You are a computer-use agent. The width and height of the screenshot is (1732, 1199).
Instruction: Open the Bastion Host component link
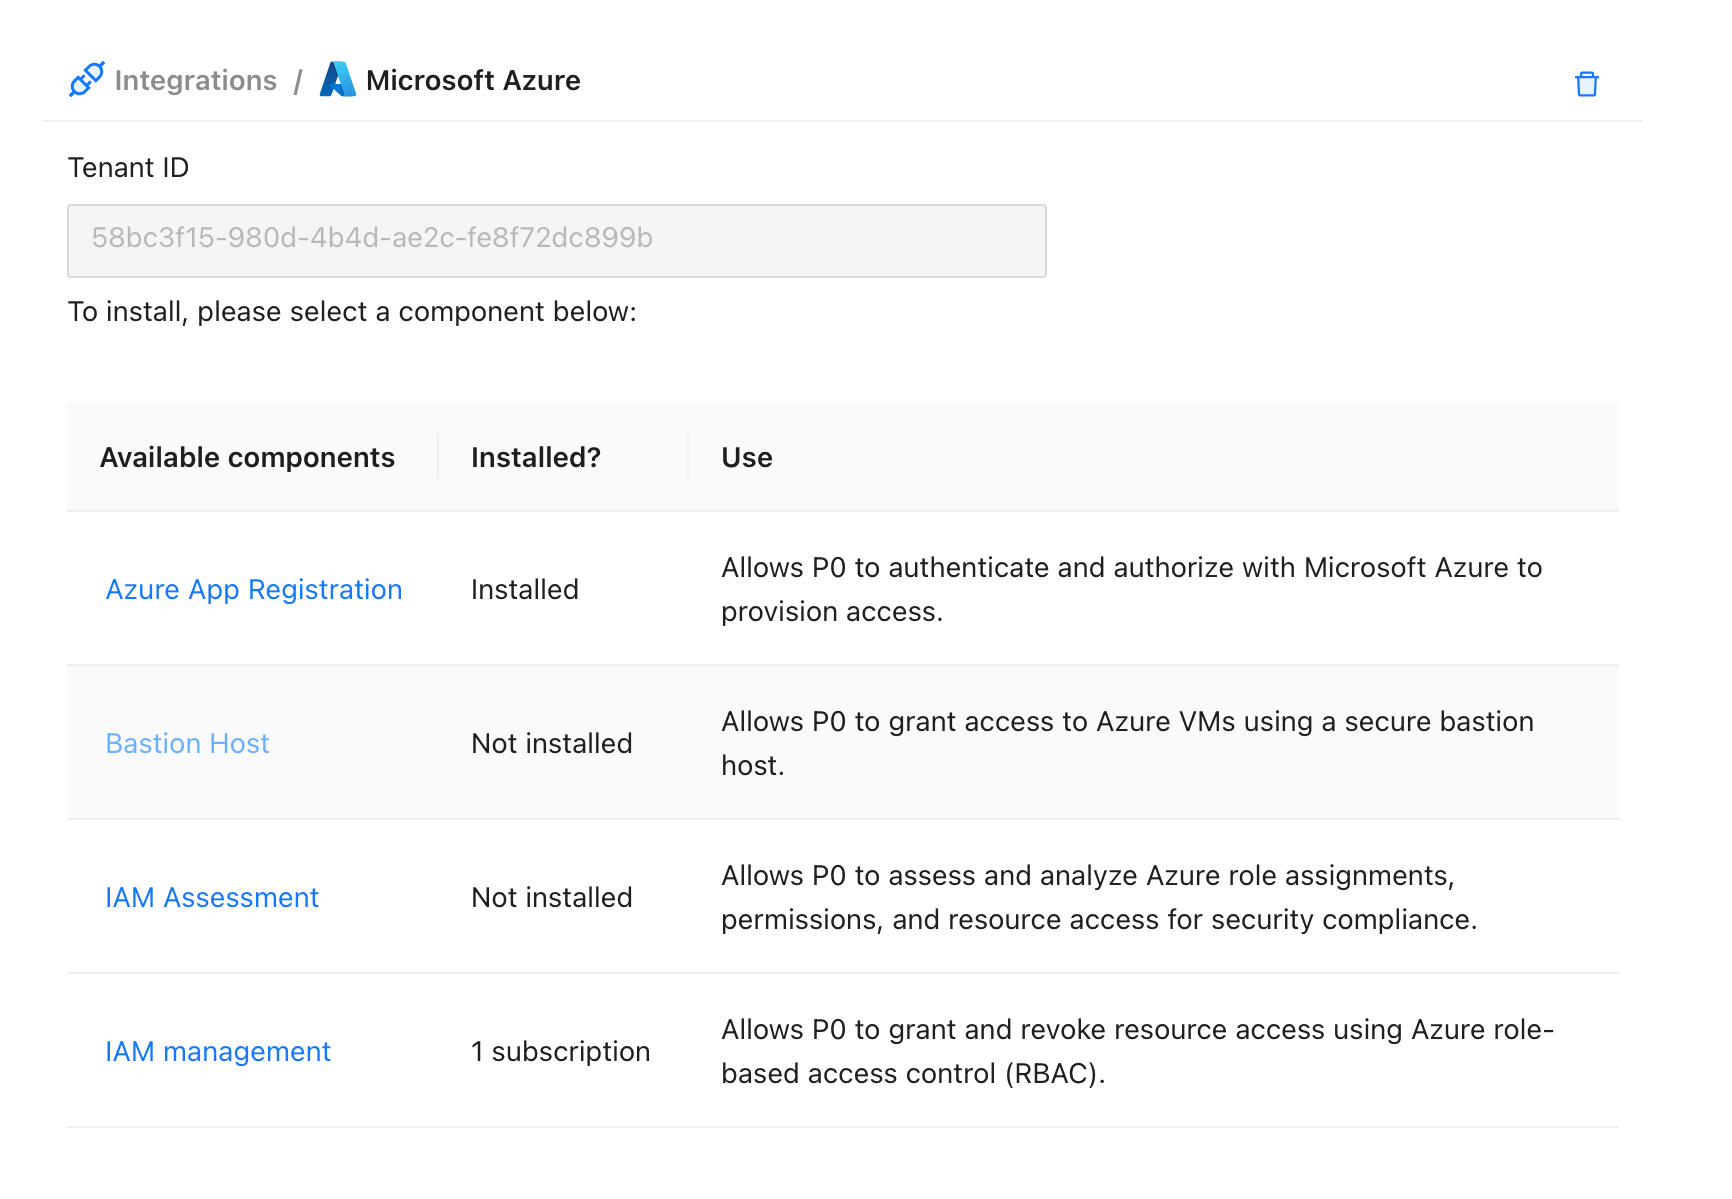[188, 744]
